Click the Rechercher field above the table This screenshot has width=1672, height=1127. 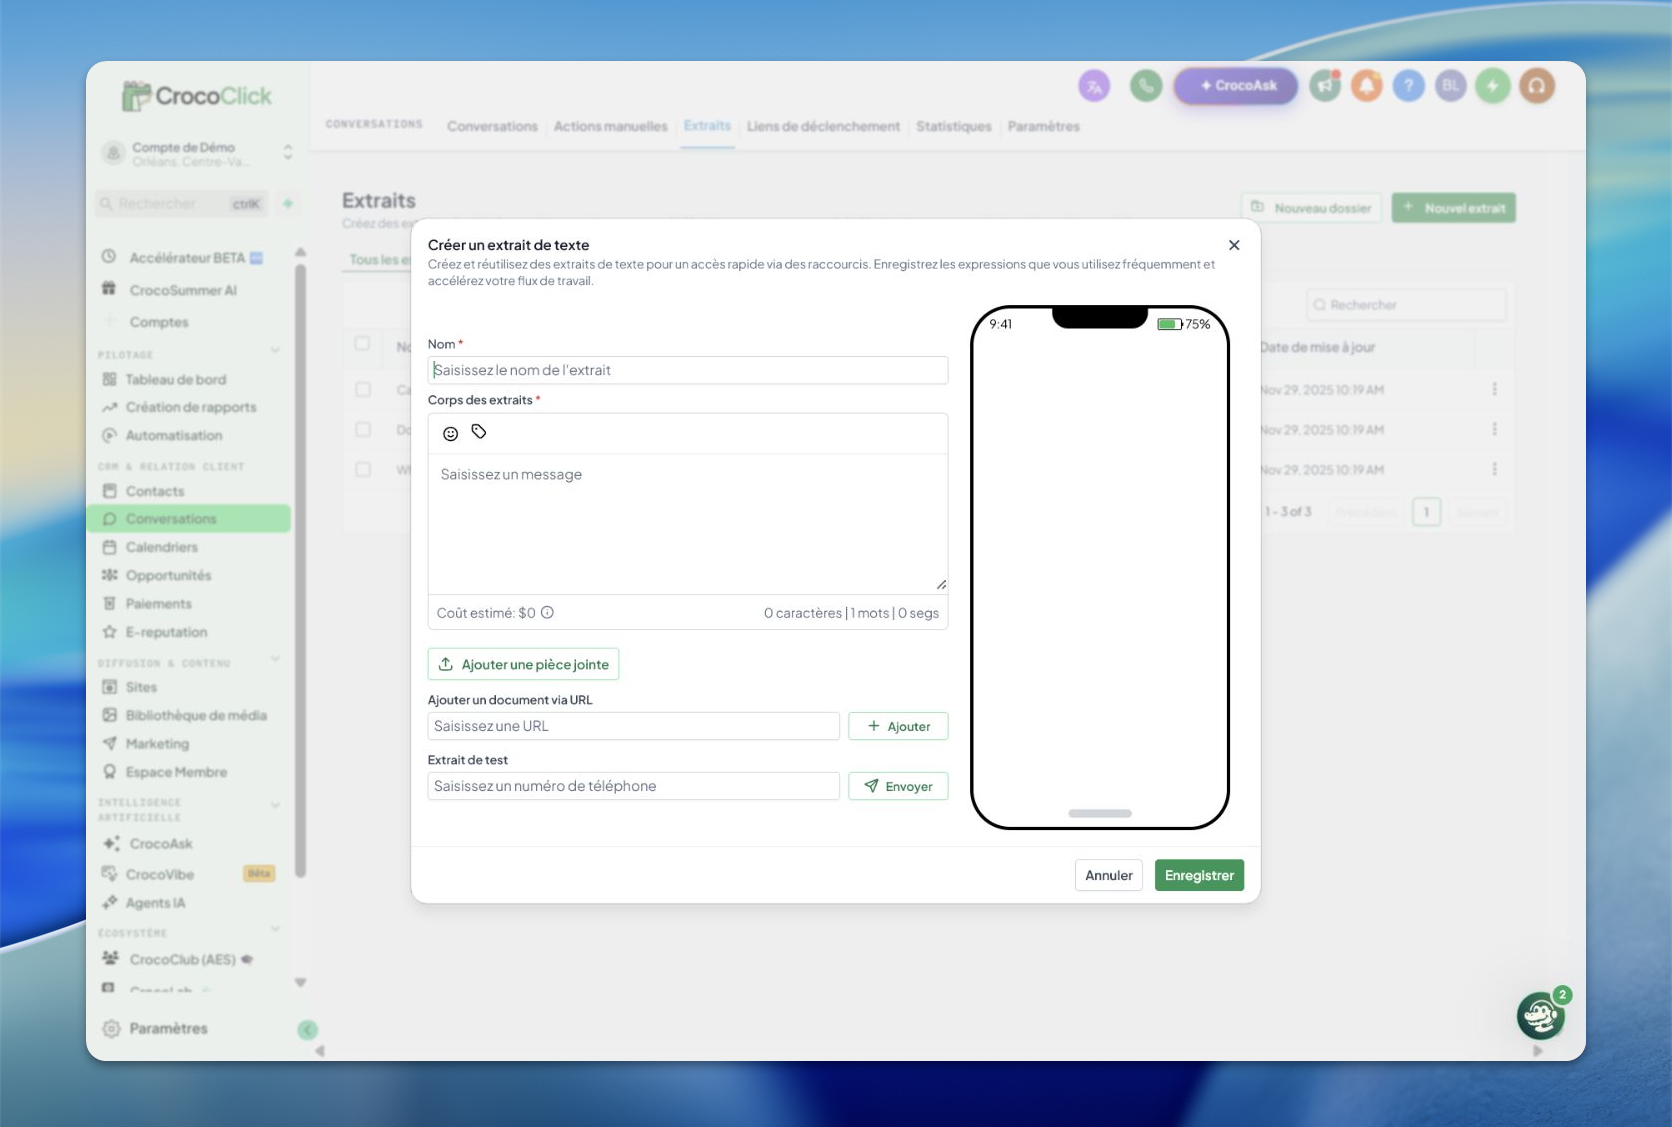click(1406, 305)
